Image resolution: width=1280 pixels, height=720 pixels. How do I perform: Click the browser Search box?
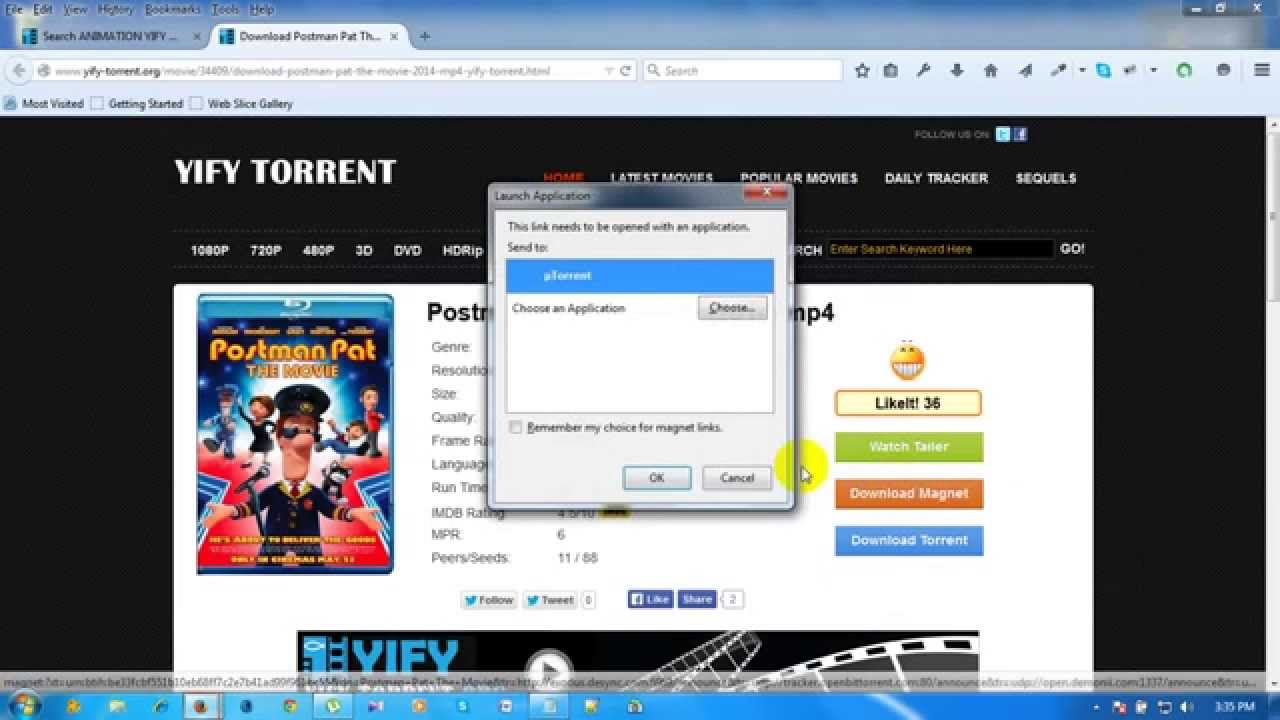[743, 71]
